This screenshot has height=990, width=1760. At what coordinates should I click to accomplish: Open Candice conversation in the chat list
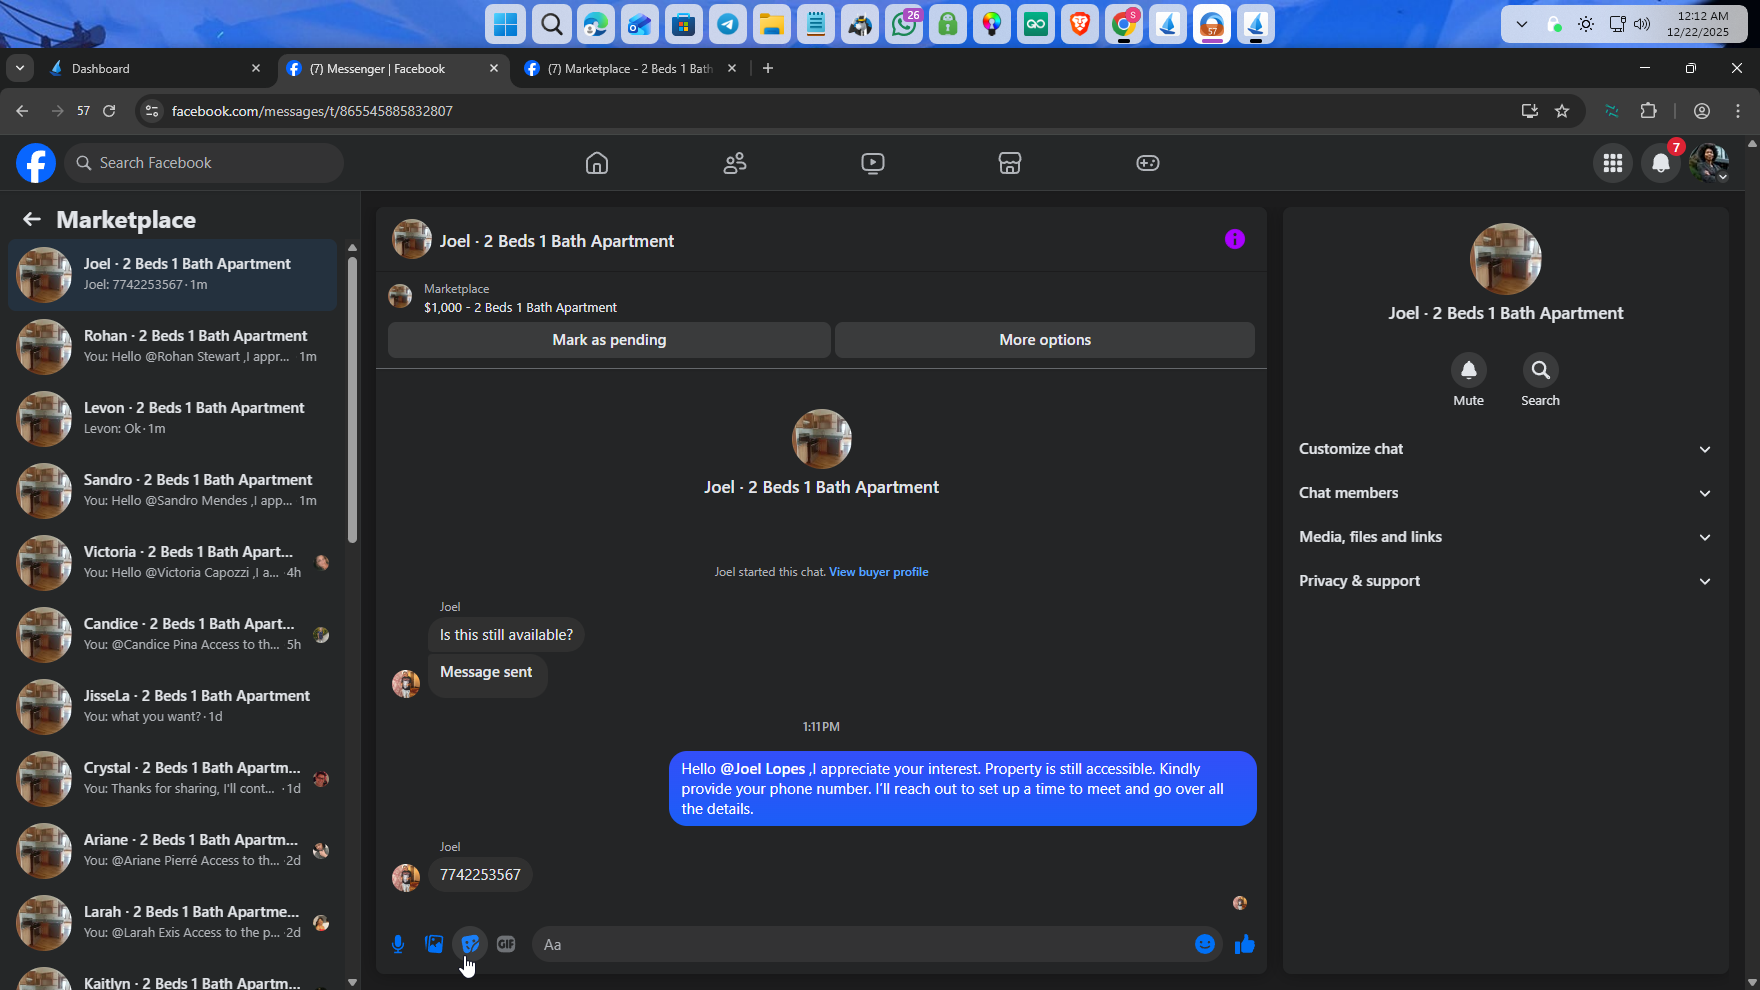172,634
